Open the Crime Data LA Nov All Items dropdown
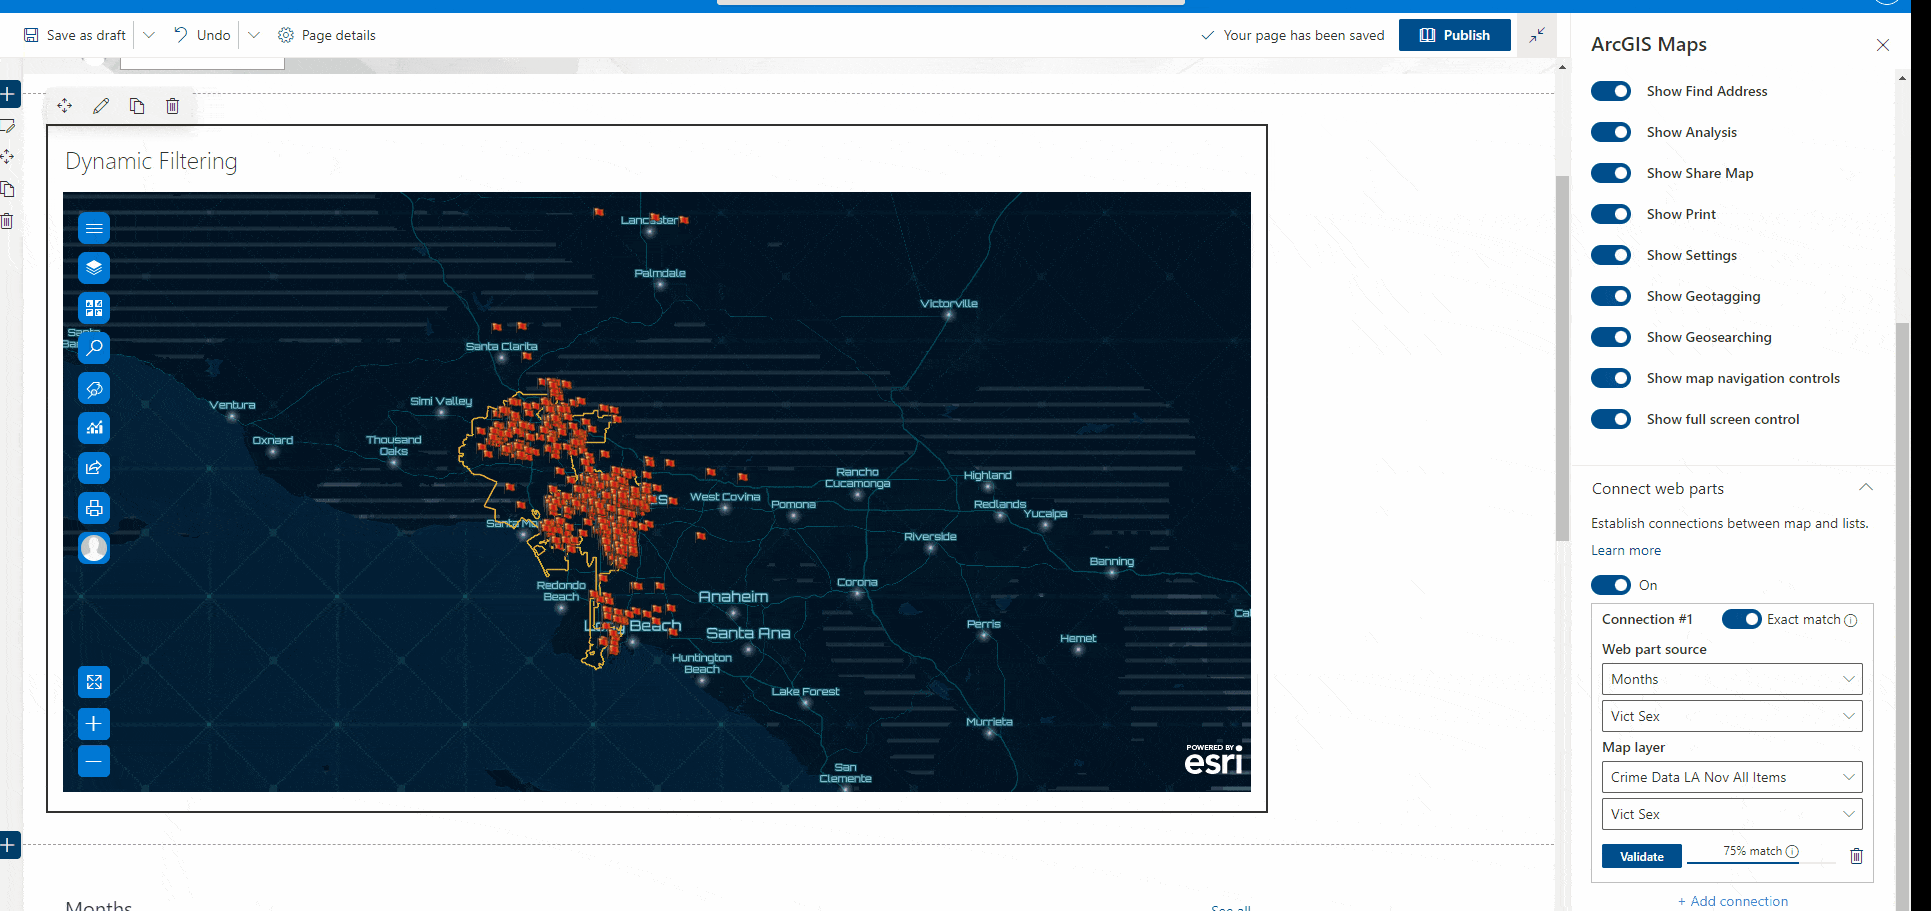Image resolution: width=1931 pixels, height=911 pixels. (x=1732, y=777)
